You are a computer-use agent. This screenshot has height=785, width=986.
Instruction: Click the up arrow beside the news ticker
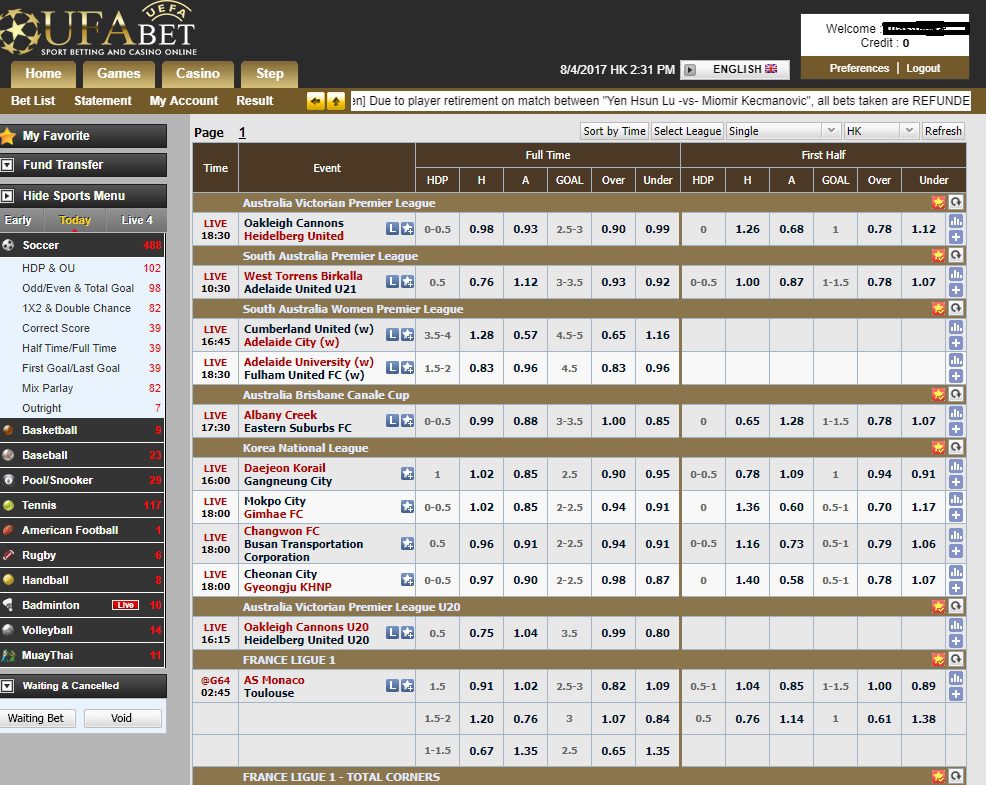click(336, 101)
